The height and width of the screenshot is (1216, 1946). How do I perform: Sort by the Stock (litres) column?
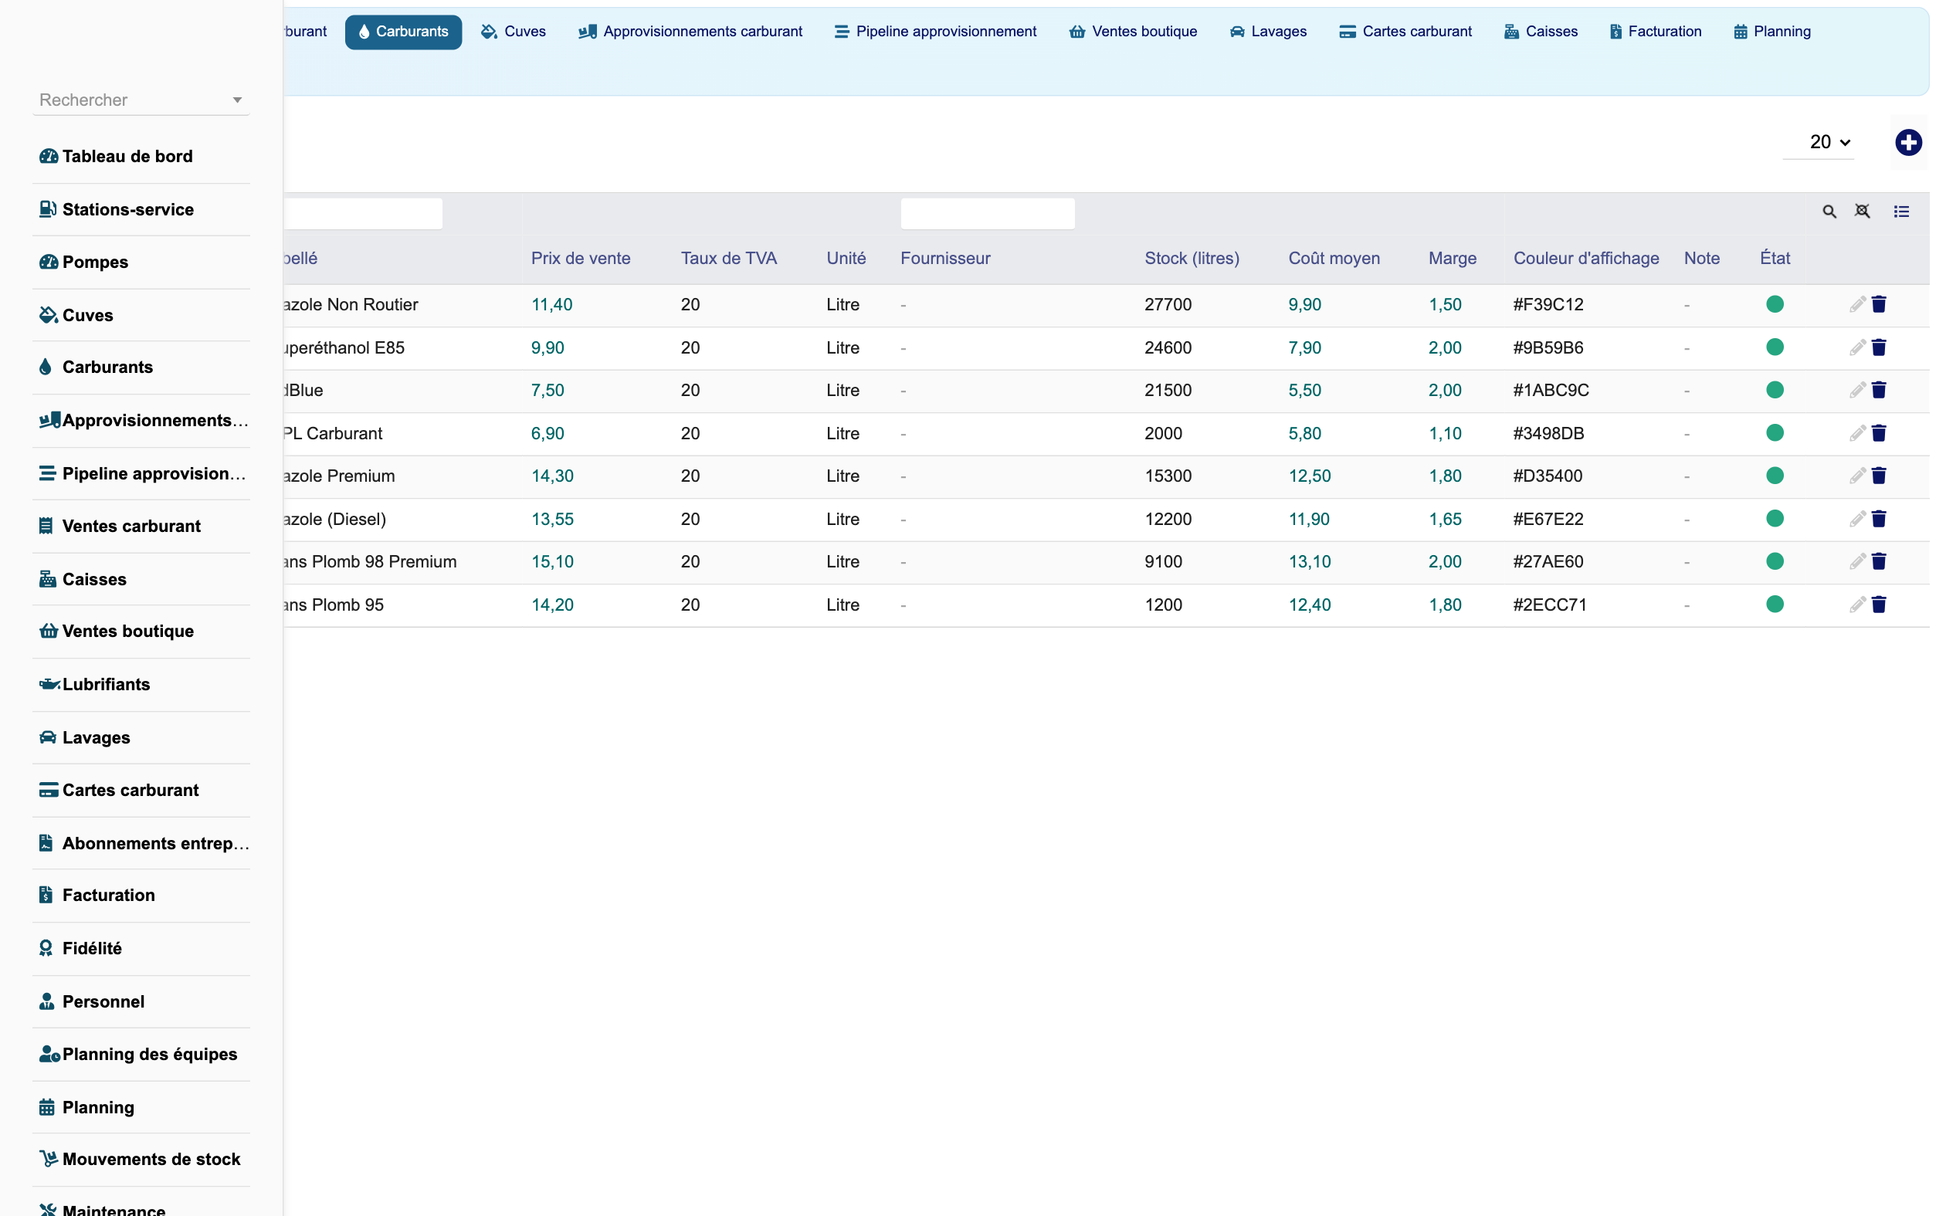[1191, 259]
